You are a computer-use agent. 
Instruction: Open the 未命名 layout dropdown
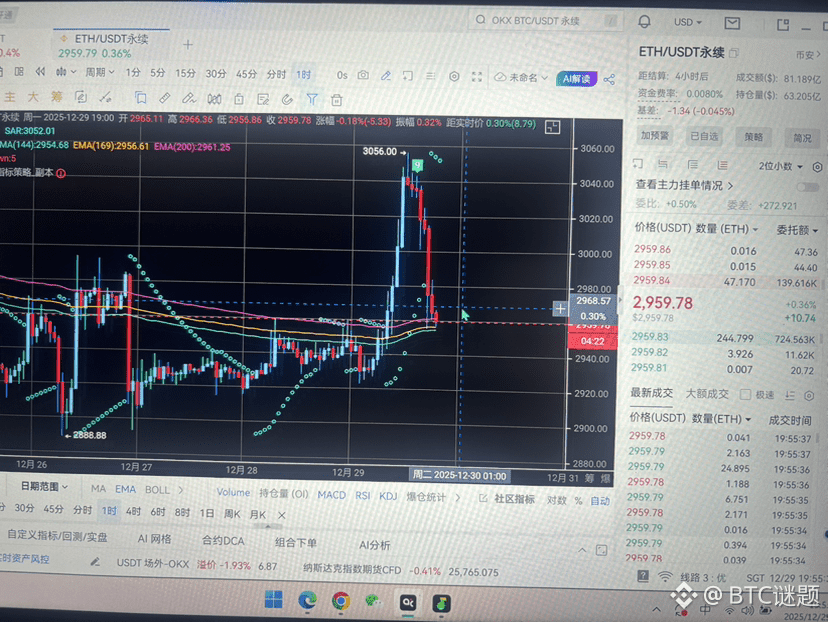pyautogui.click(x=521, y=78)
